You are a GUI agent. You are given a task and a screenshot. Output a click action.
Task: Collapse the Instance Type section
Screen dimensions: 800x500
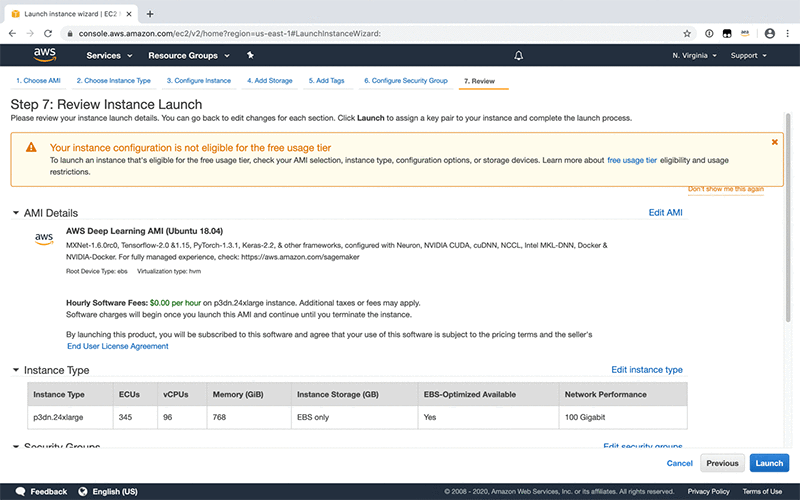(x=16, y=370)
